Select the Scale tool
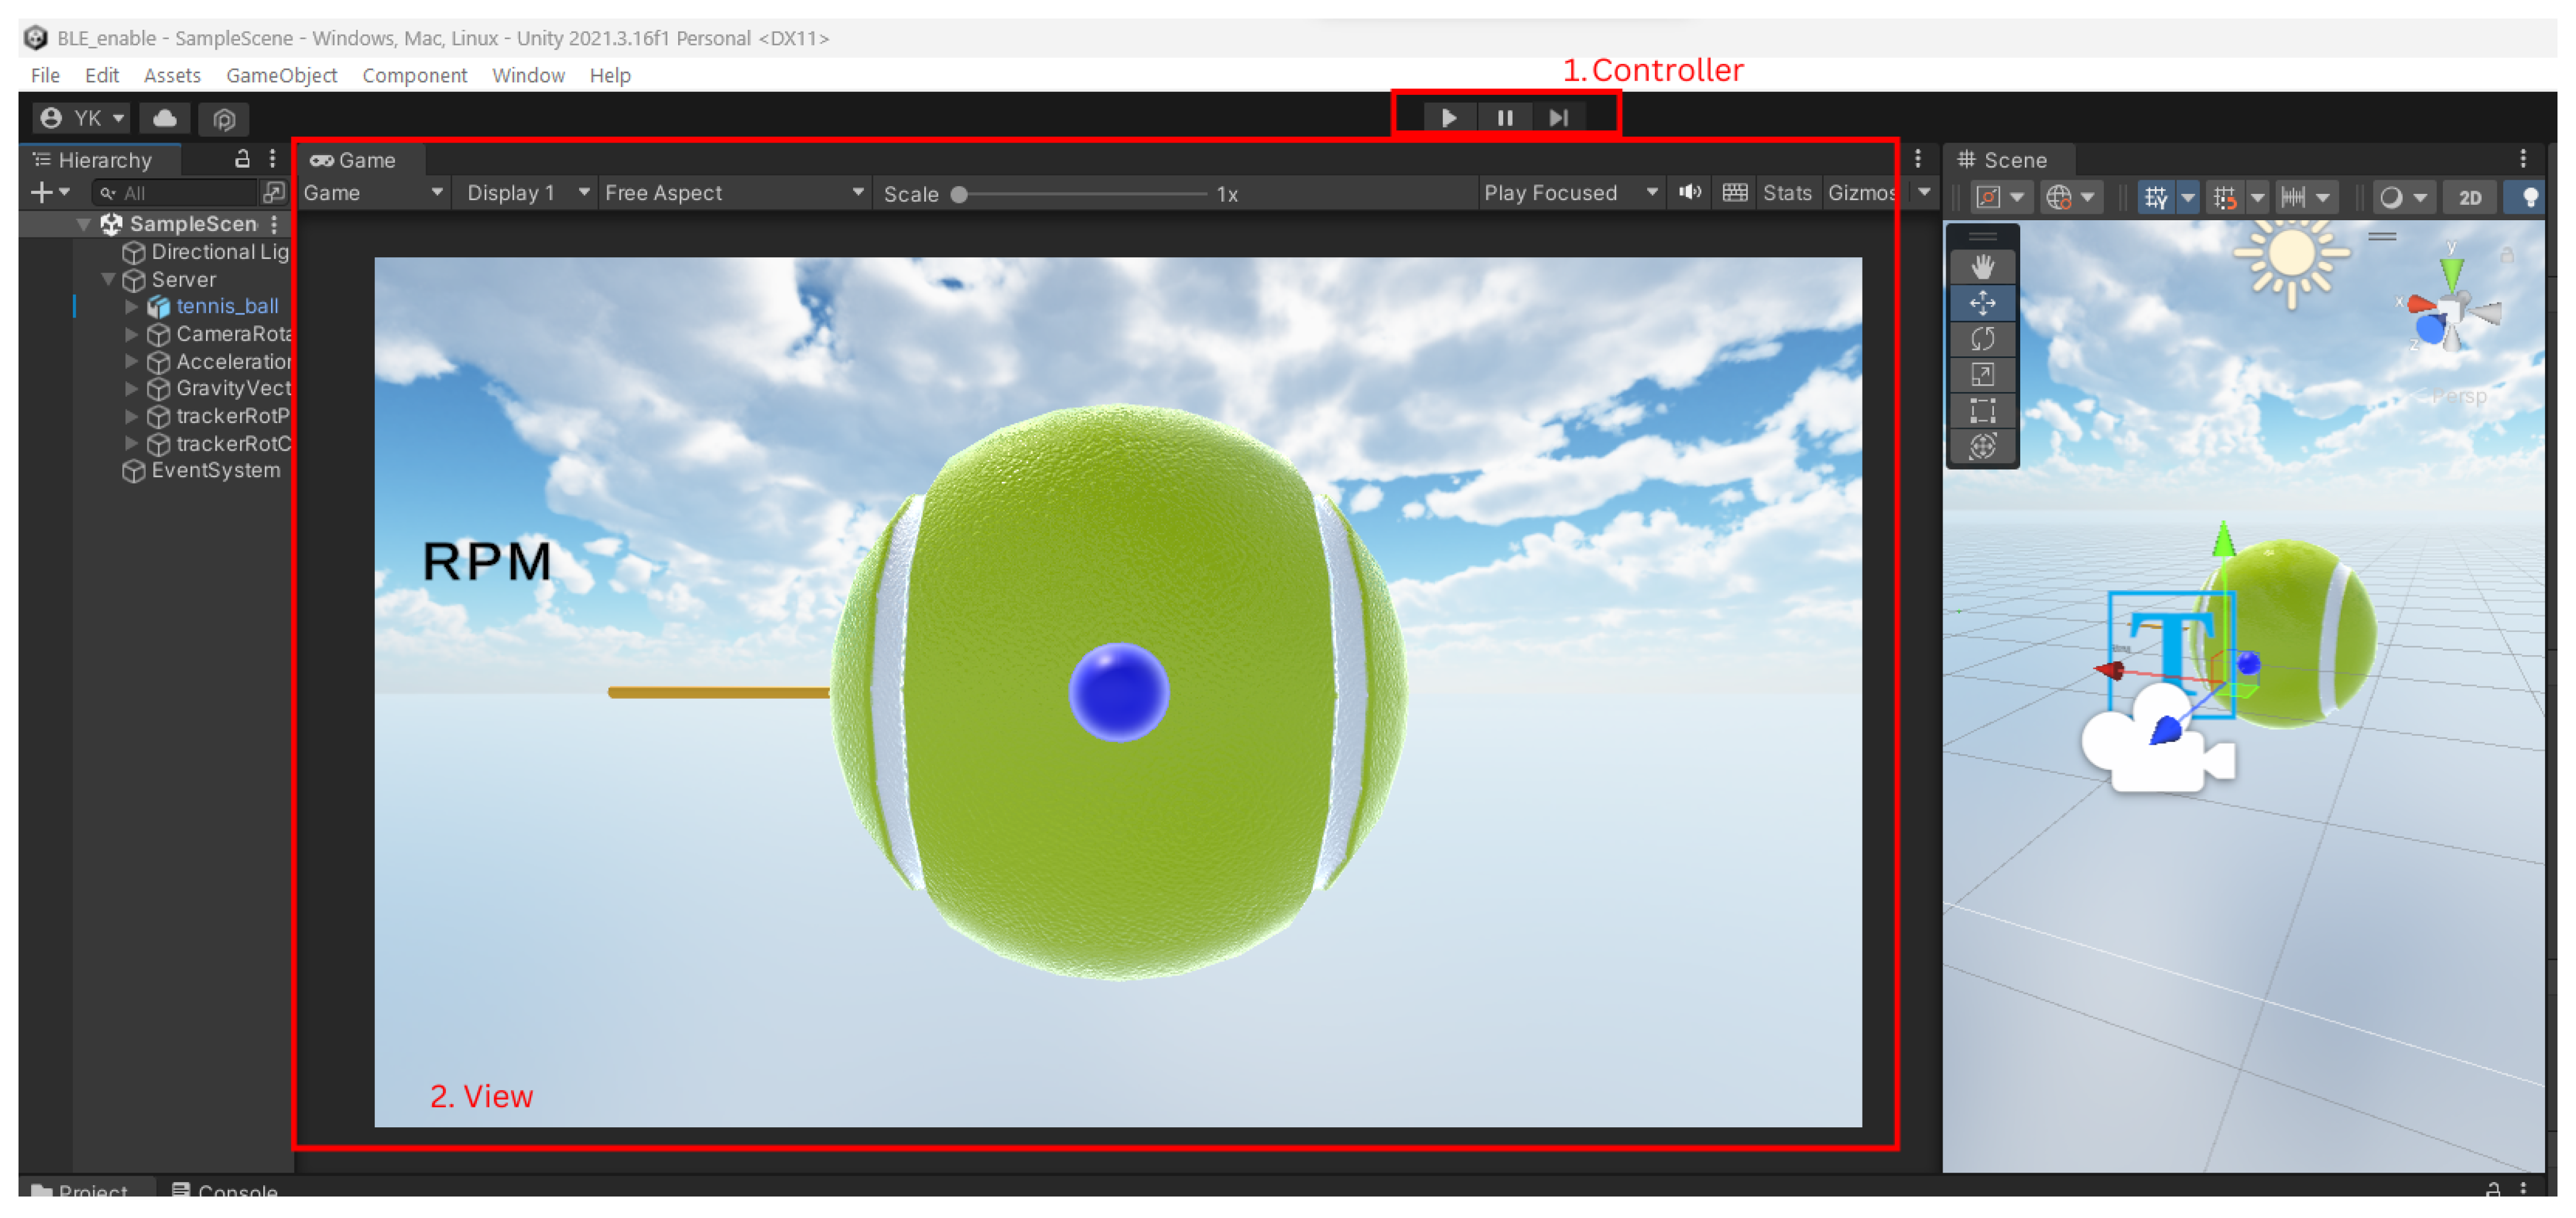Image resolution: width=2576 pixels, height=1218 pixels. pos(1982,375)
